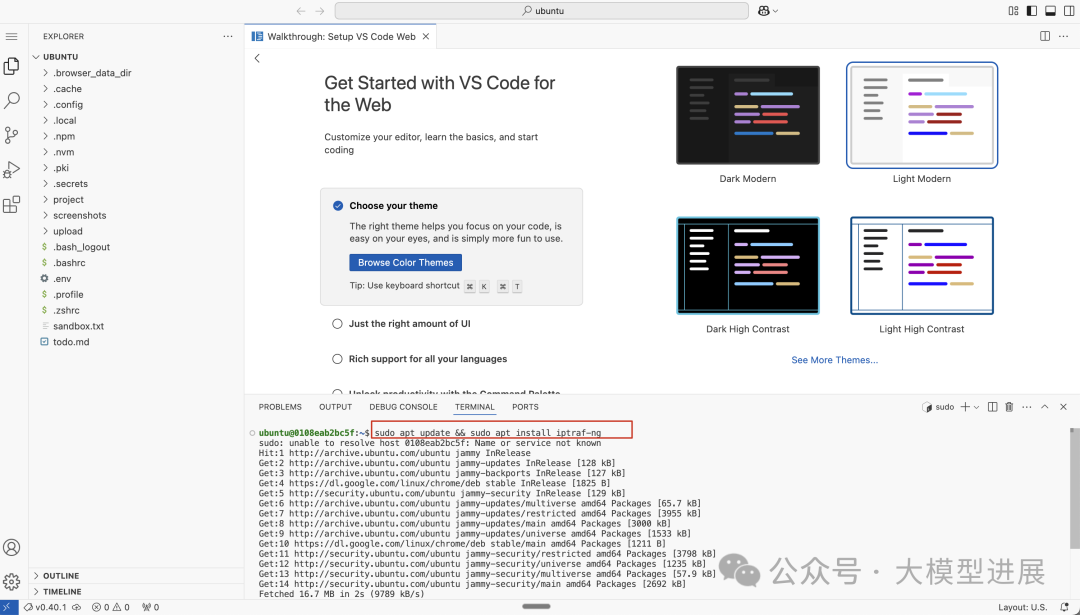This screenshot has width=1080, height=615.
Task: Select 'Rich support for all your languages' step
Action: click(428, 359)
